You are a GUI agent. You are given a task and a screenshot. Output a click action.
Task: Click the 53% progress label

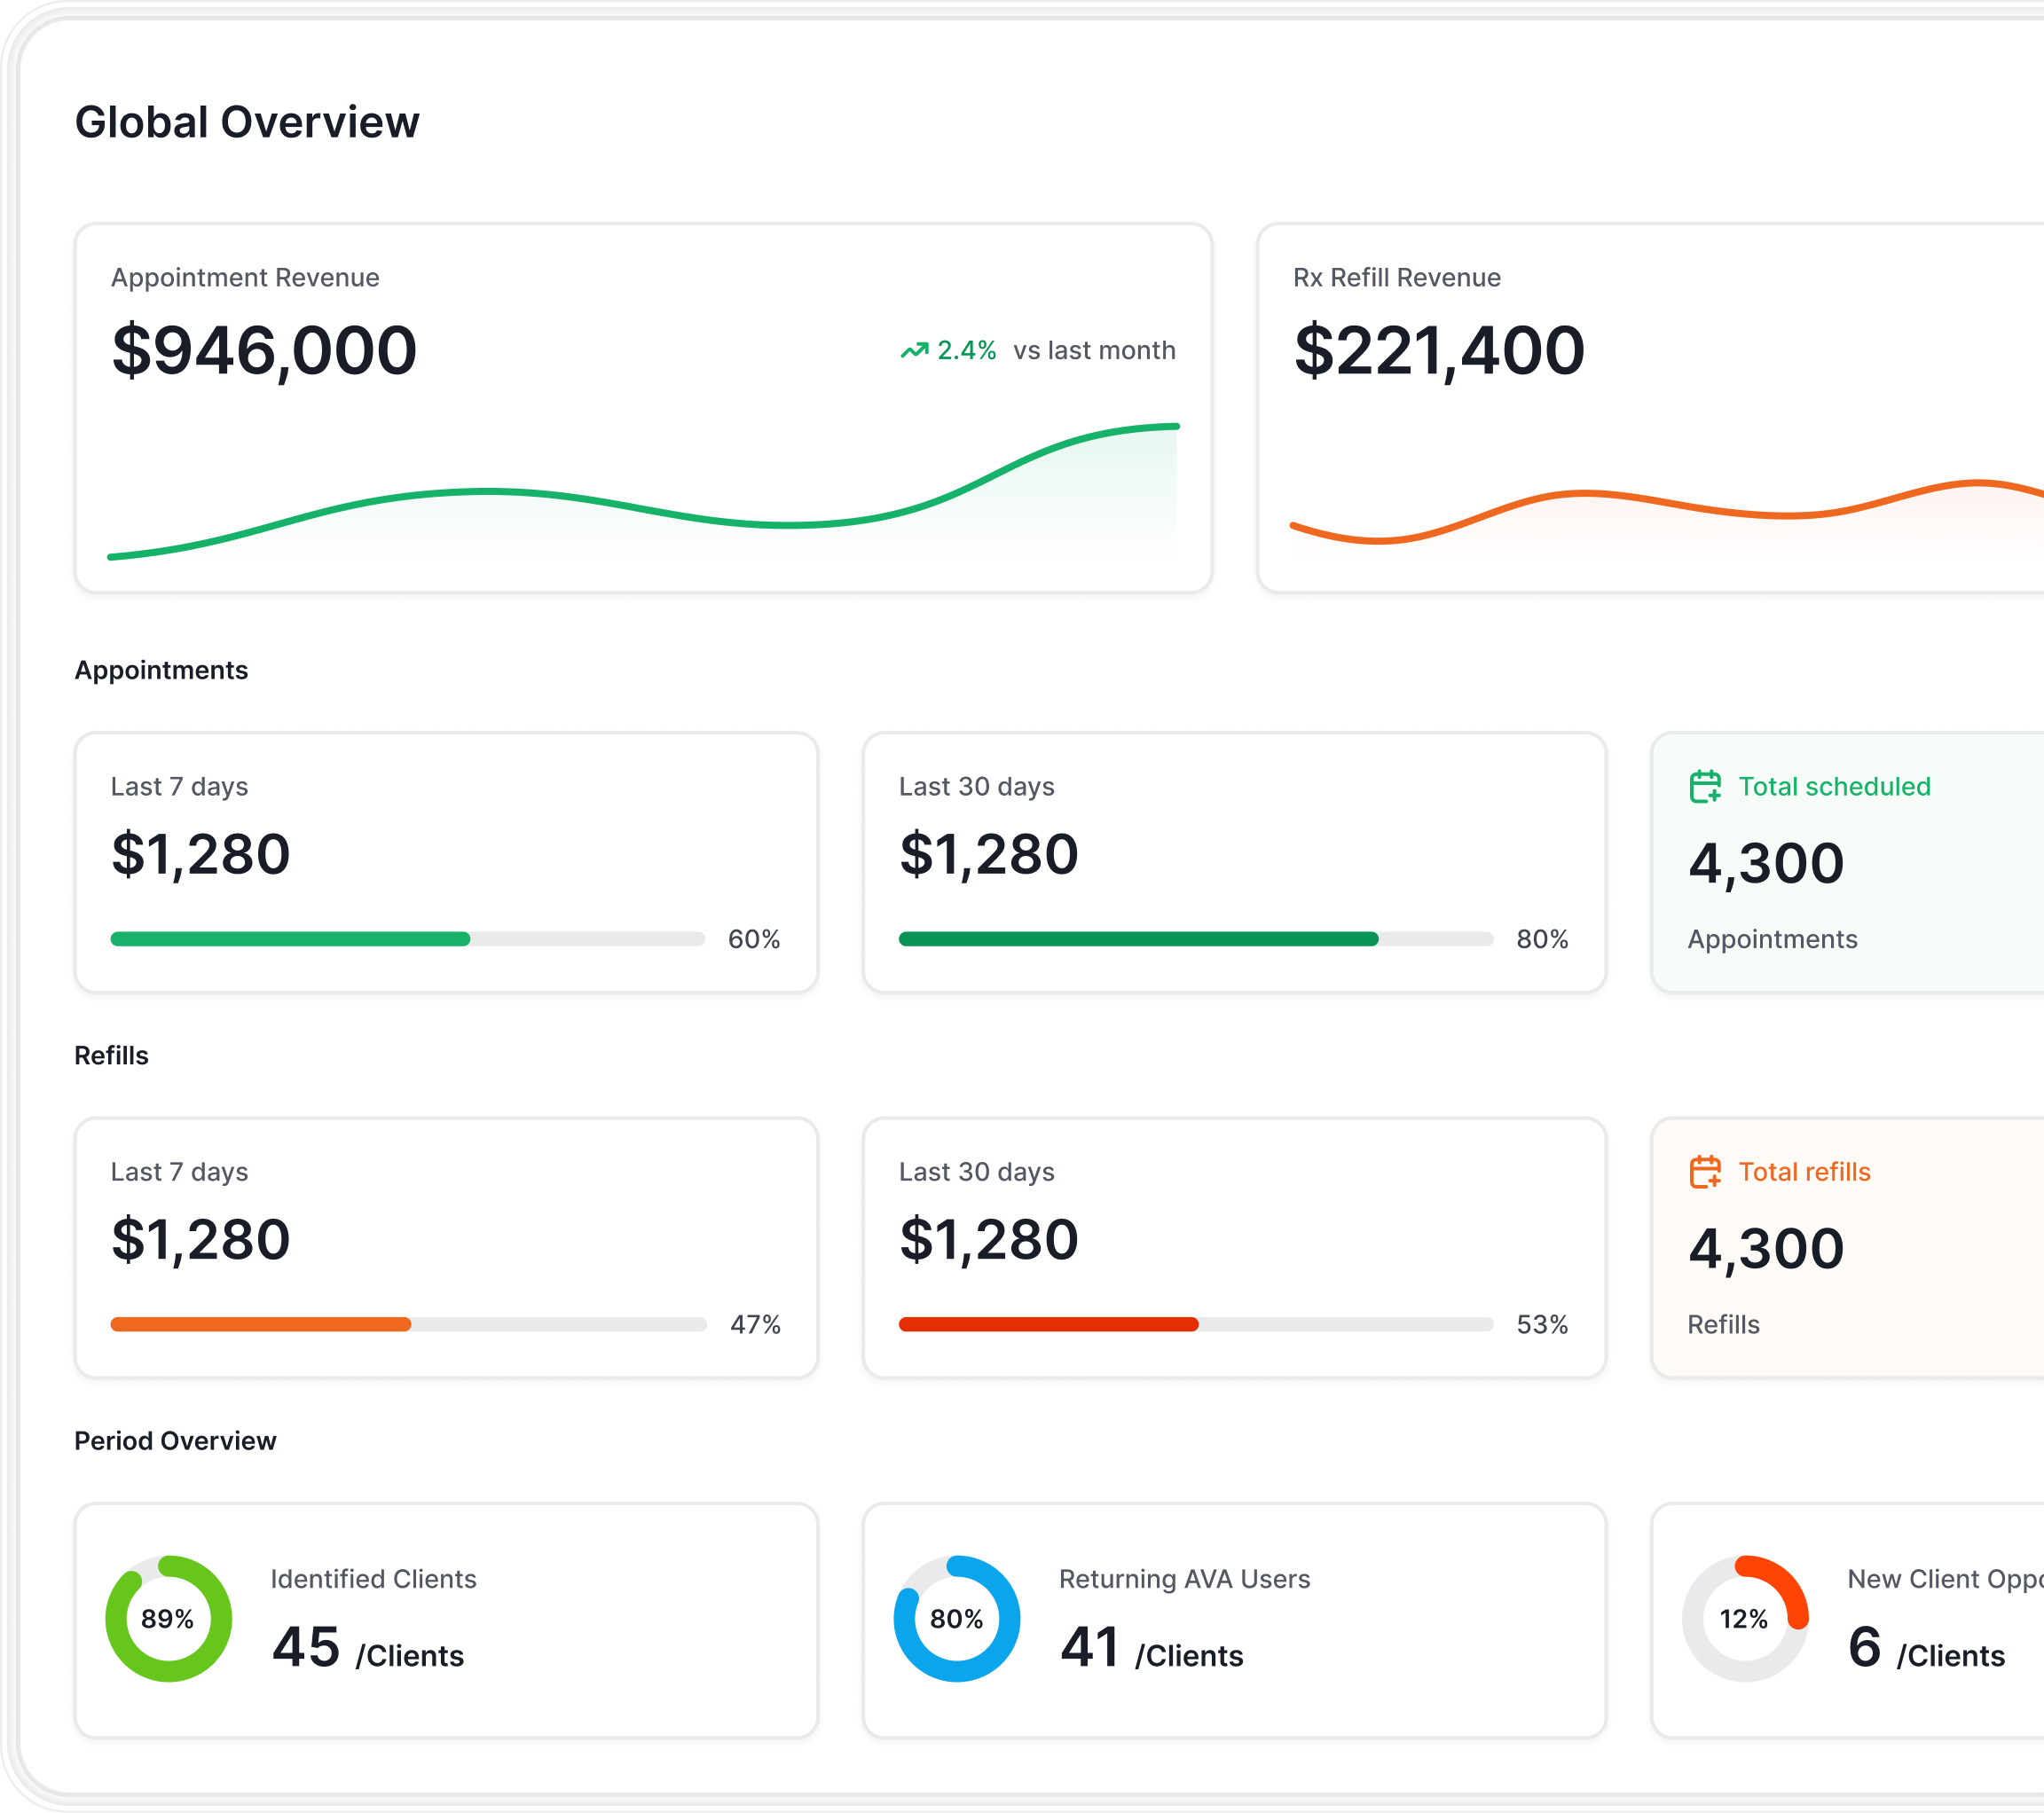point(1542,1324)
